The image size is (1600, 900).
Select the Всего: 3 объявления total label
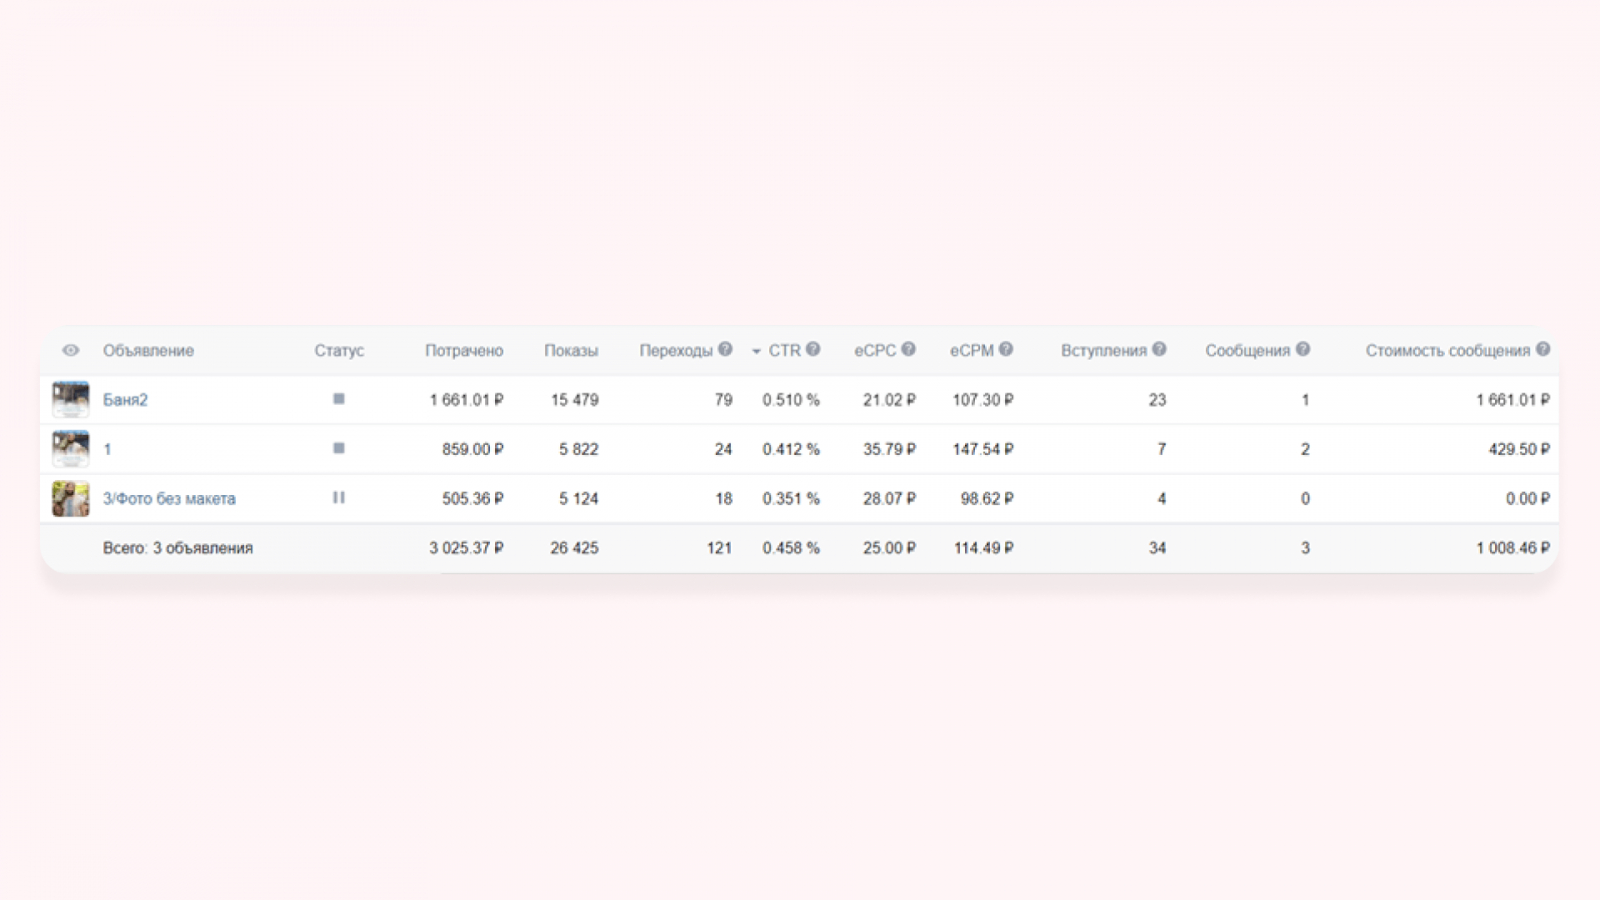coord(178,548)
